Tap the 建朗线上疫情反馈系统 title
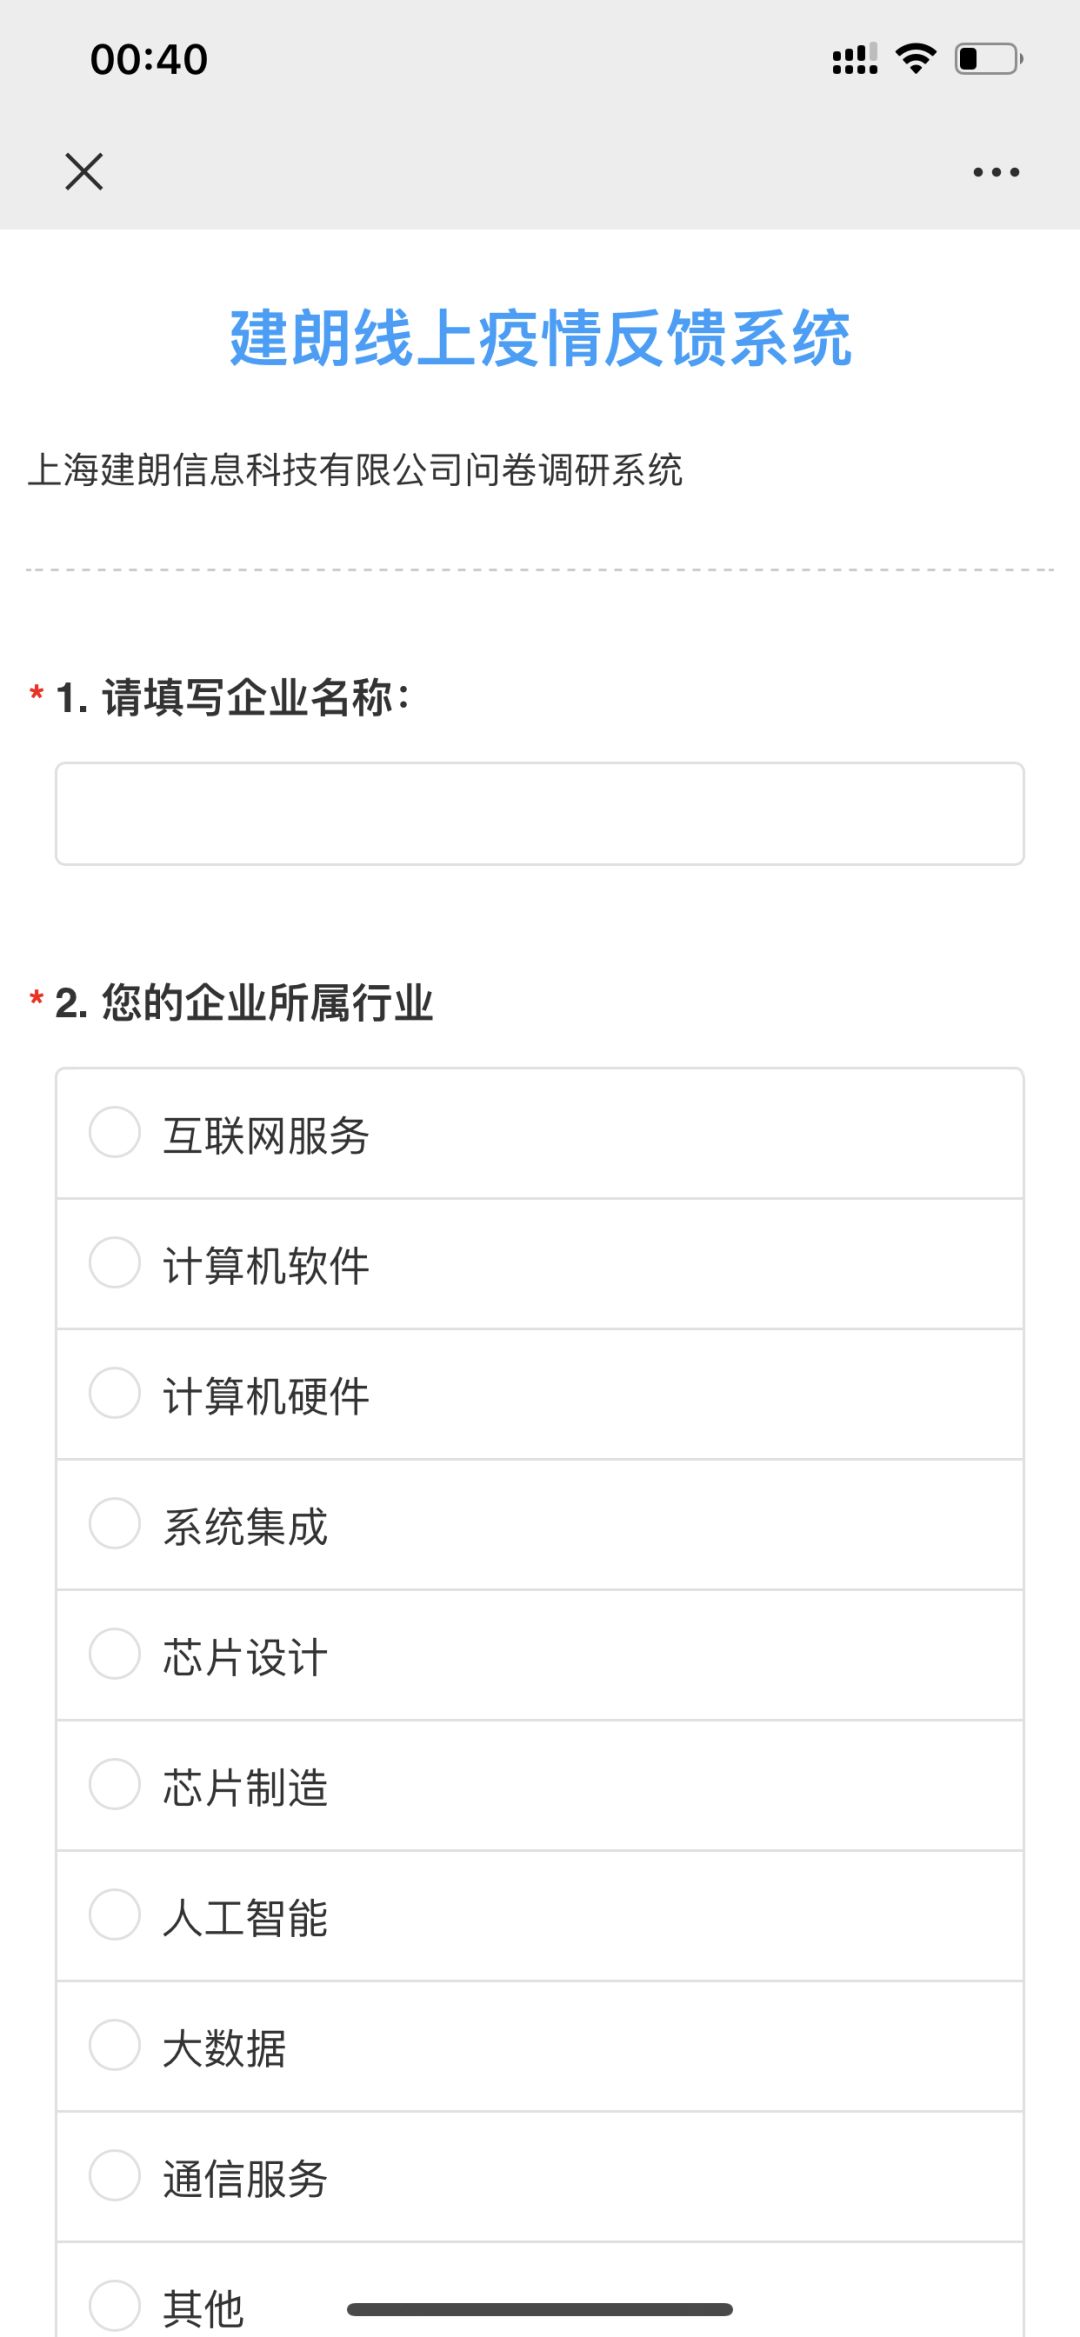Screen dimensions: 1080x2337 pos(540,338)
